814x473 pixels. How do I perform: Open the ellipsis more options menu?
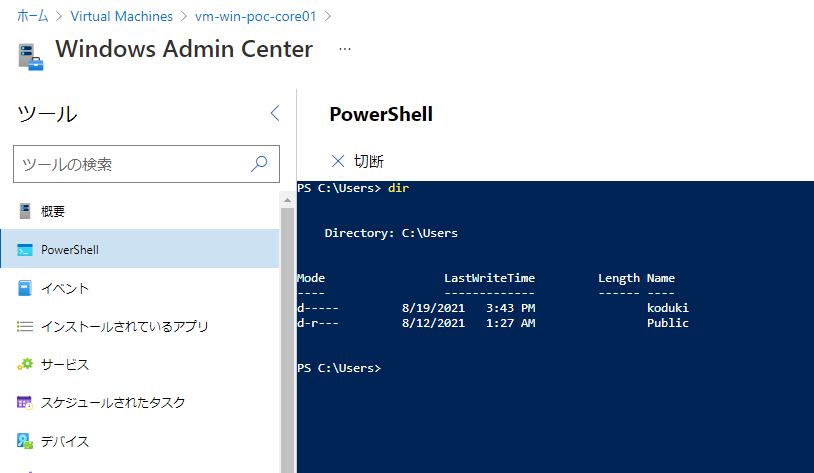[345, 49]
